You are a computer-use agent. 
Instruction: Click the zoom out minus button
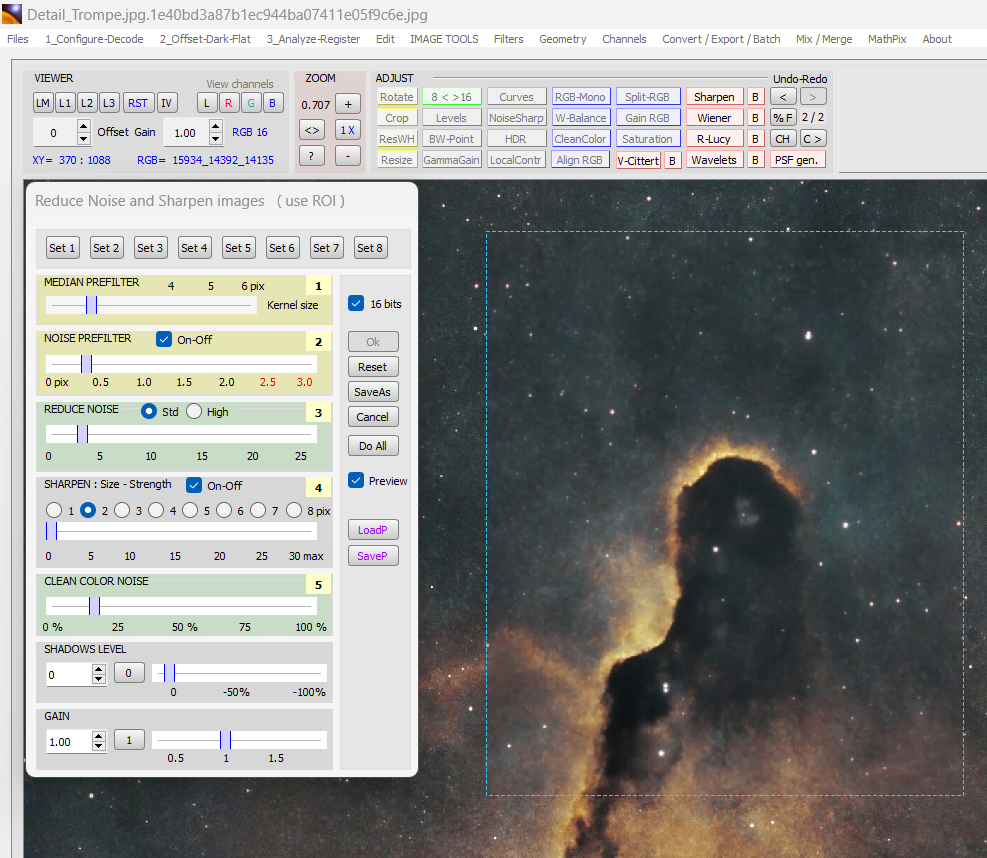pos(347,155)
